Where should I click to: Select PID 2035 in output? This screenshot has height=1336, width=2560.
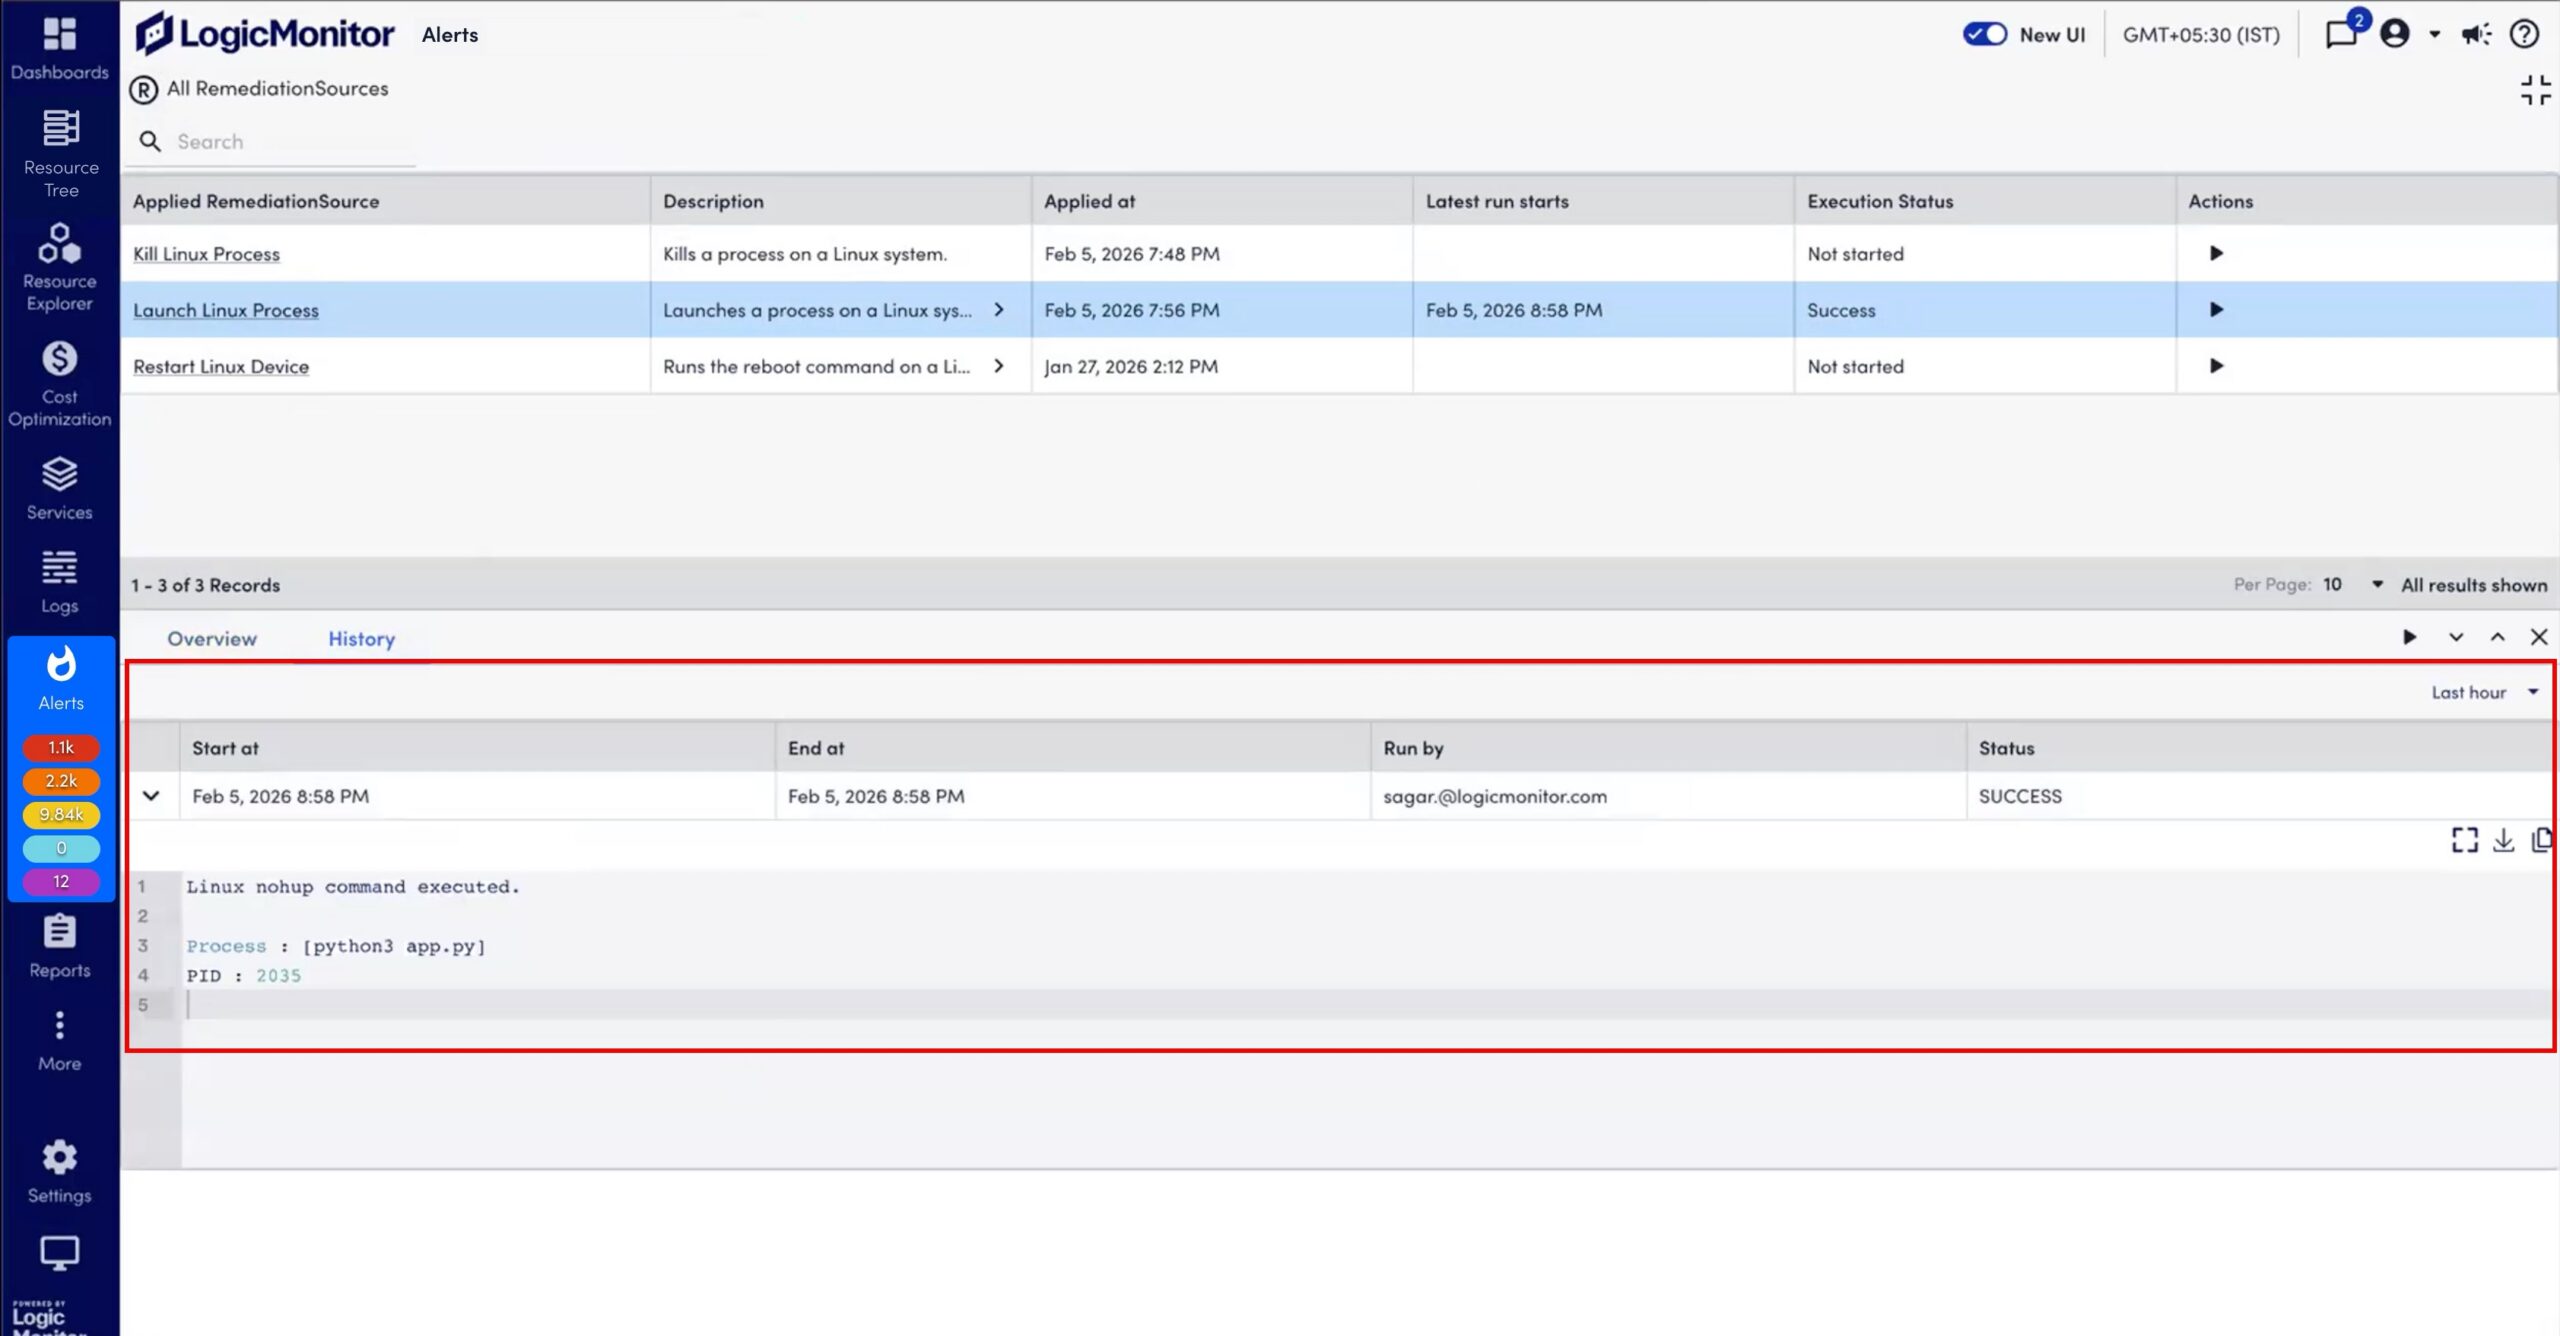coord(243,975)
